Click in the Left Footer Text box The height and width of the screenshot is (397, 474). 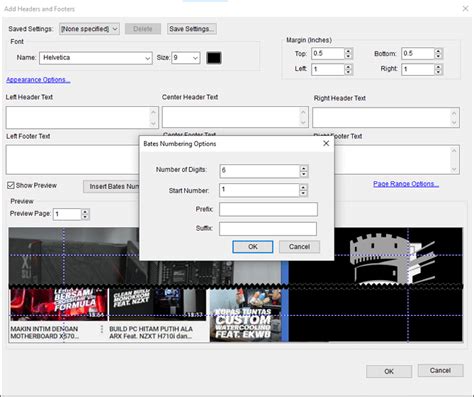[72, 160]
